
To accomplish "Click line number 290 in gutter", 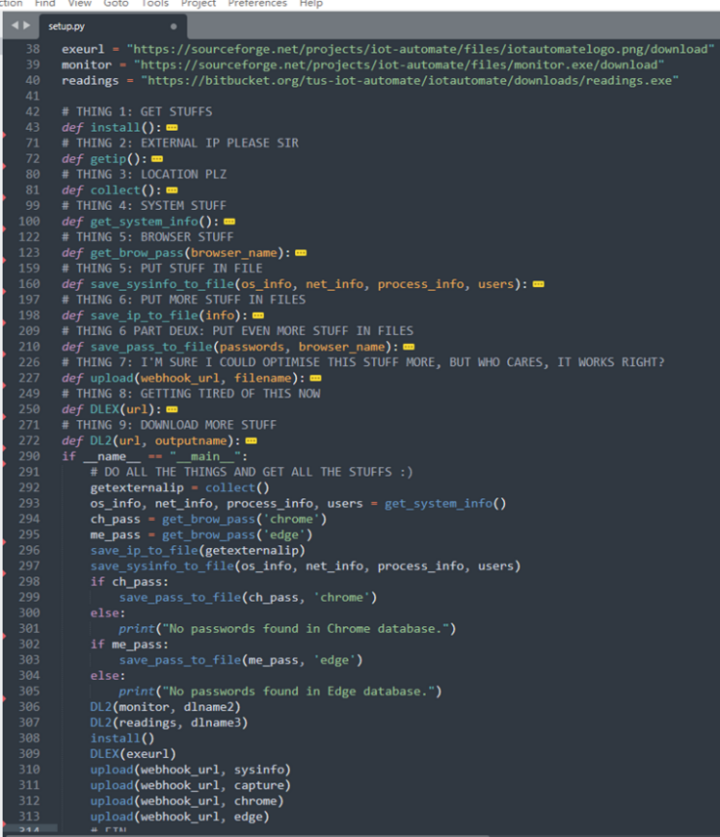I will pyautogui.click(x=29, y=456).
